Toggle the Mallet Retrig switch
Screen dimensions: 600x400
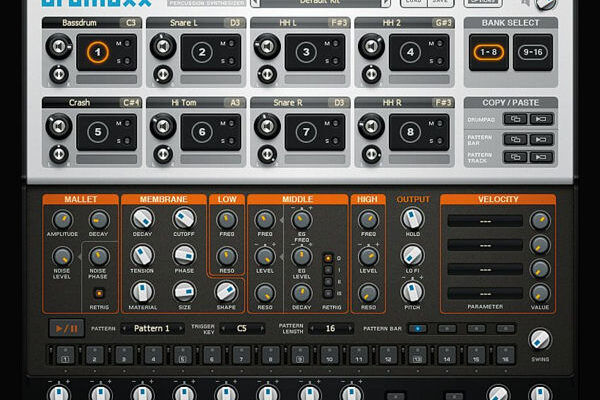point(98,292)
